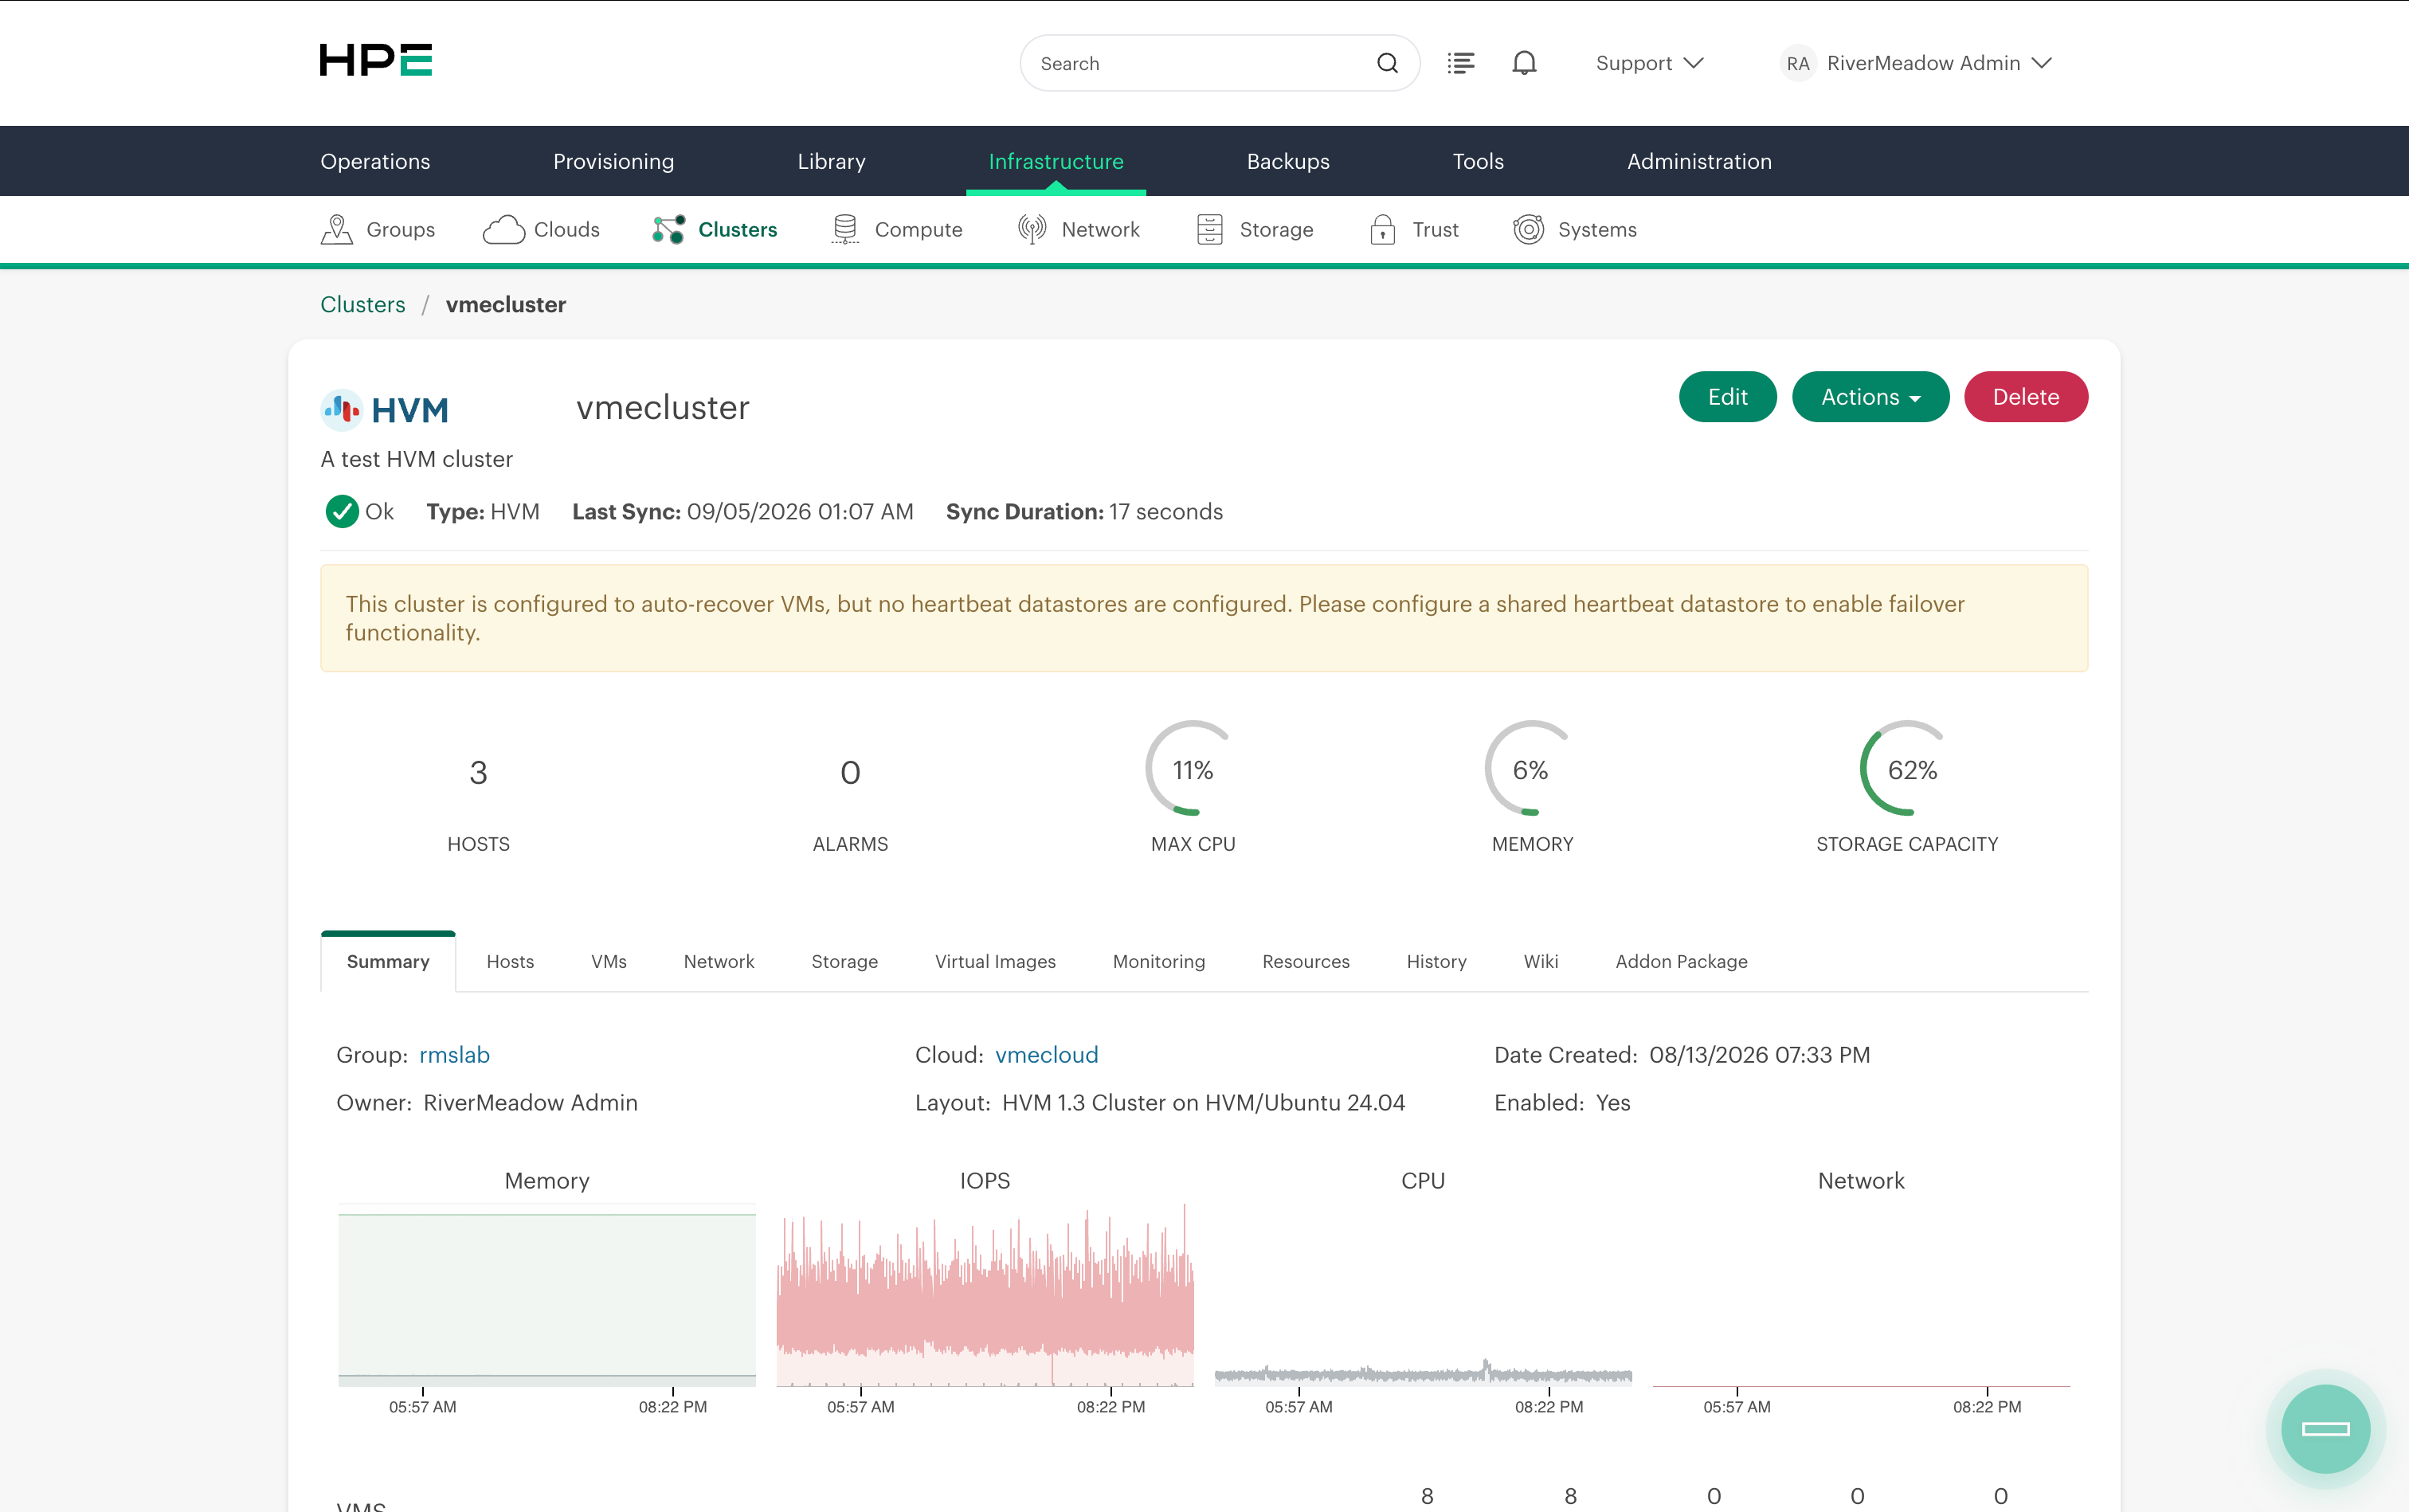Click the Memory usage chart

(547, 1295)
